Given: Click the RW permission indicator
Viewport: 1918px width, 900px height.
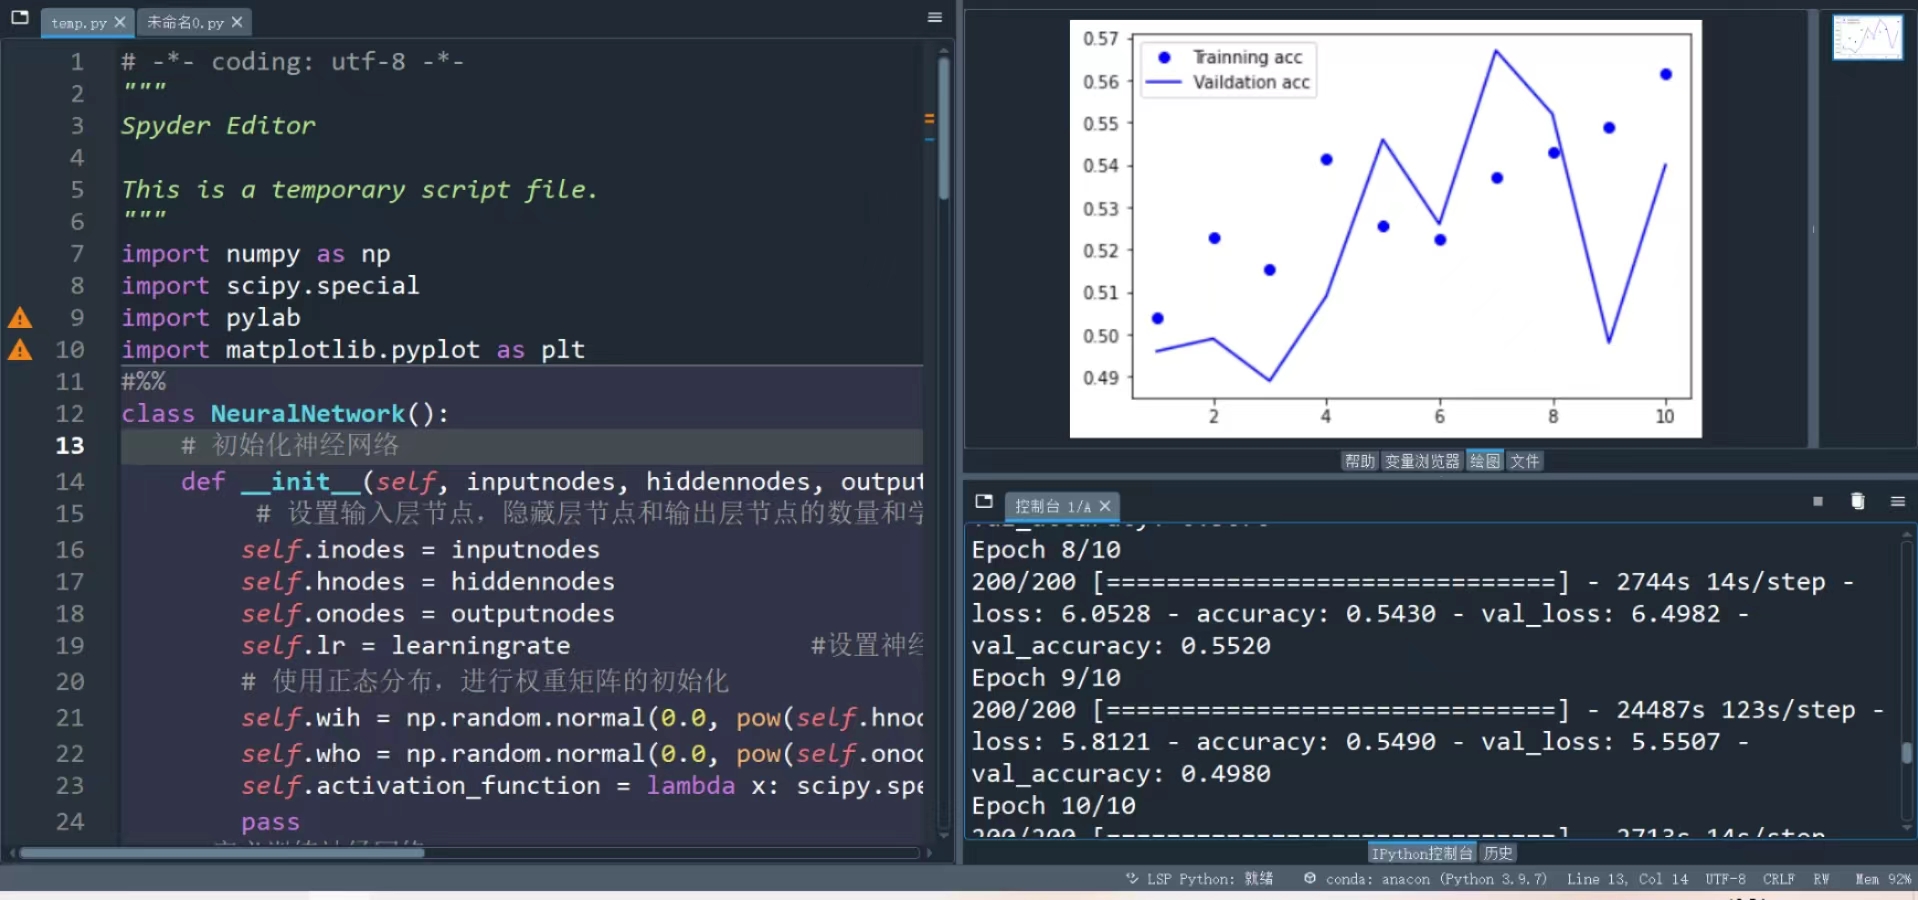Looking at the screenshot, I should pyautogui.click(x=1821, y=879).
